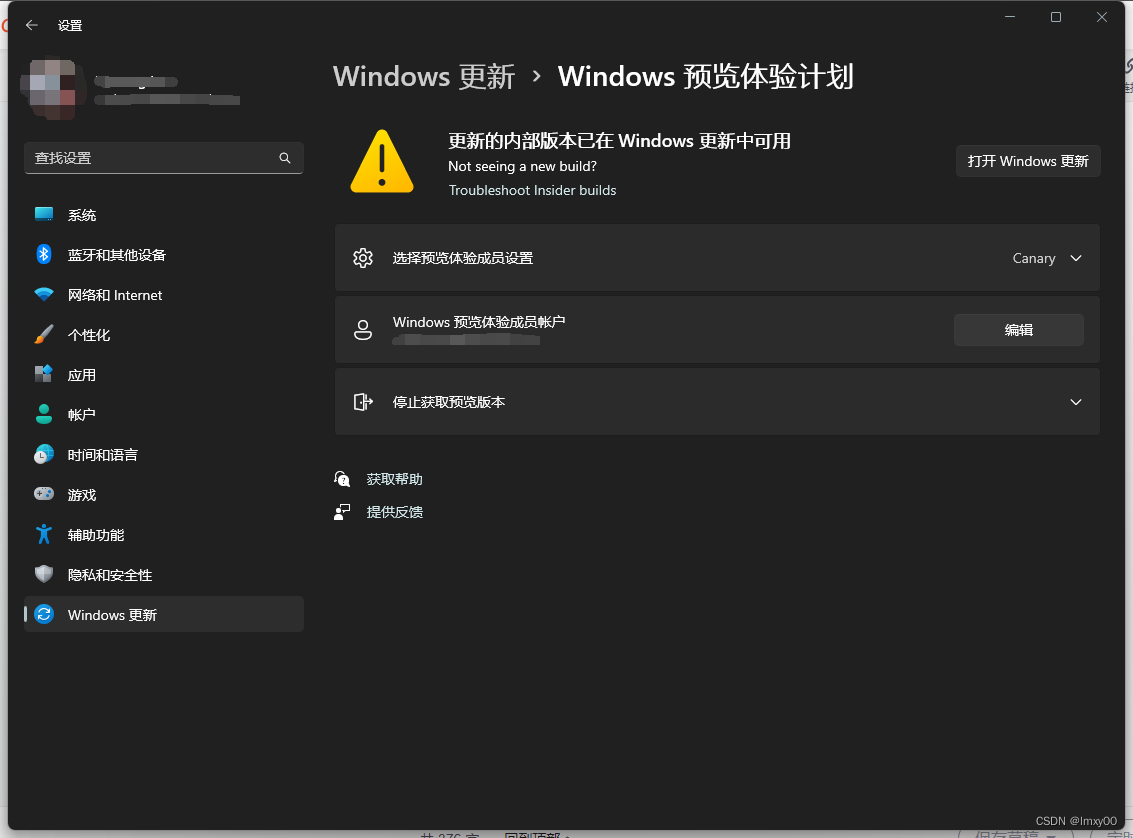Open the 提供反馈 link
1133x838 pixels.
tap(394, 512)
